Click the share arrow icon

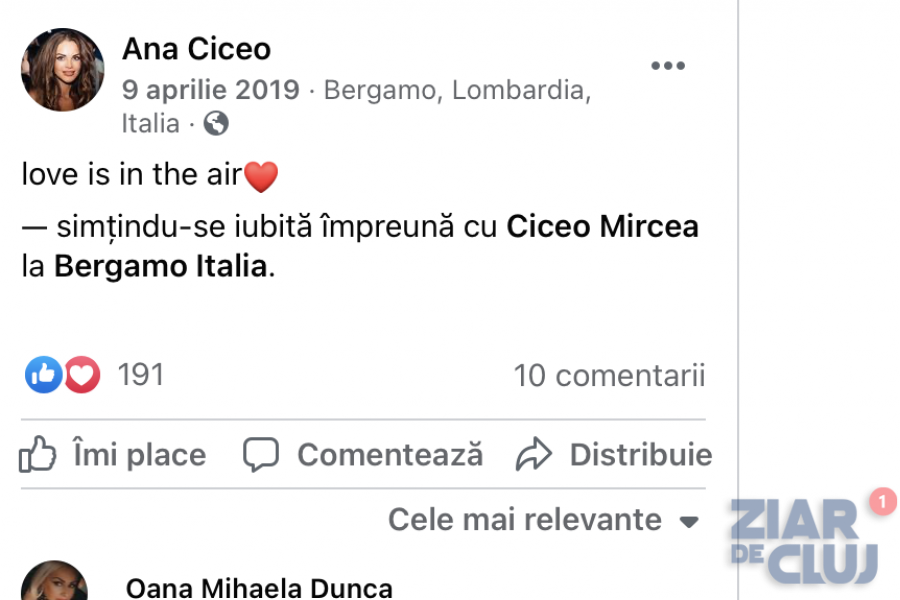point(534,455)
